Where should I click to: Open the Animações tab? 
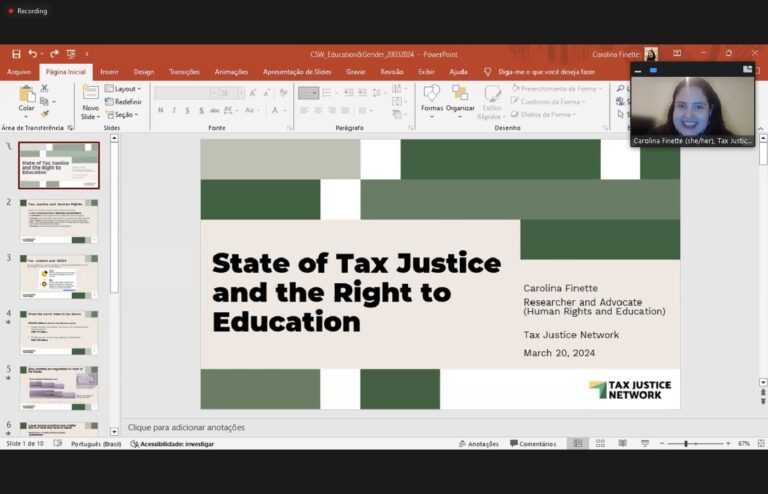click(231, 71)
